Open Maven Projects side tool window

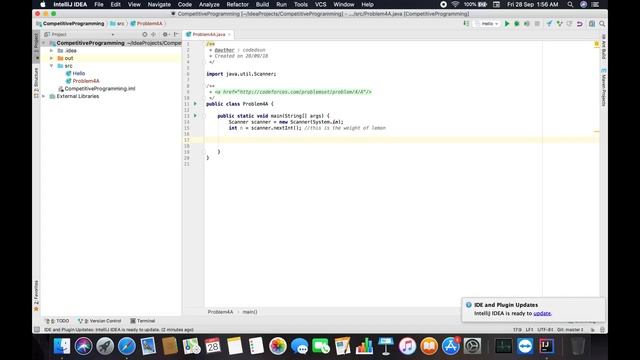604,87
